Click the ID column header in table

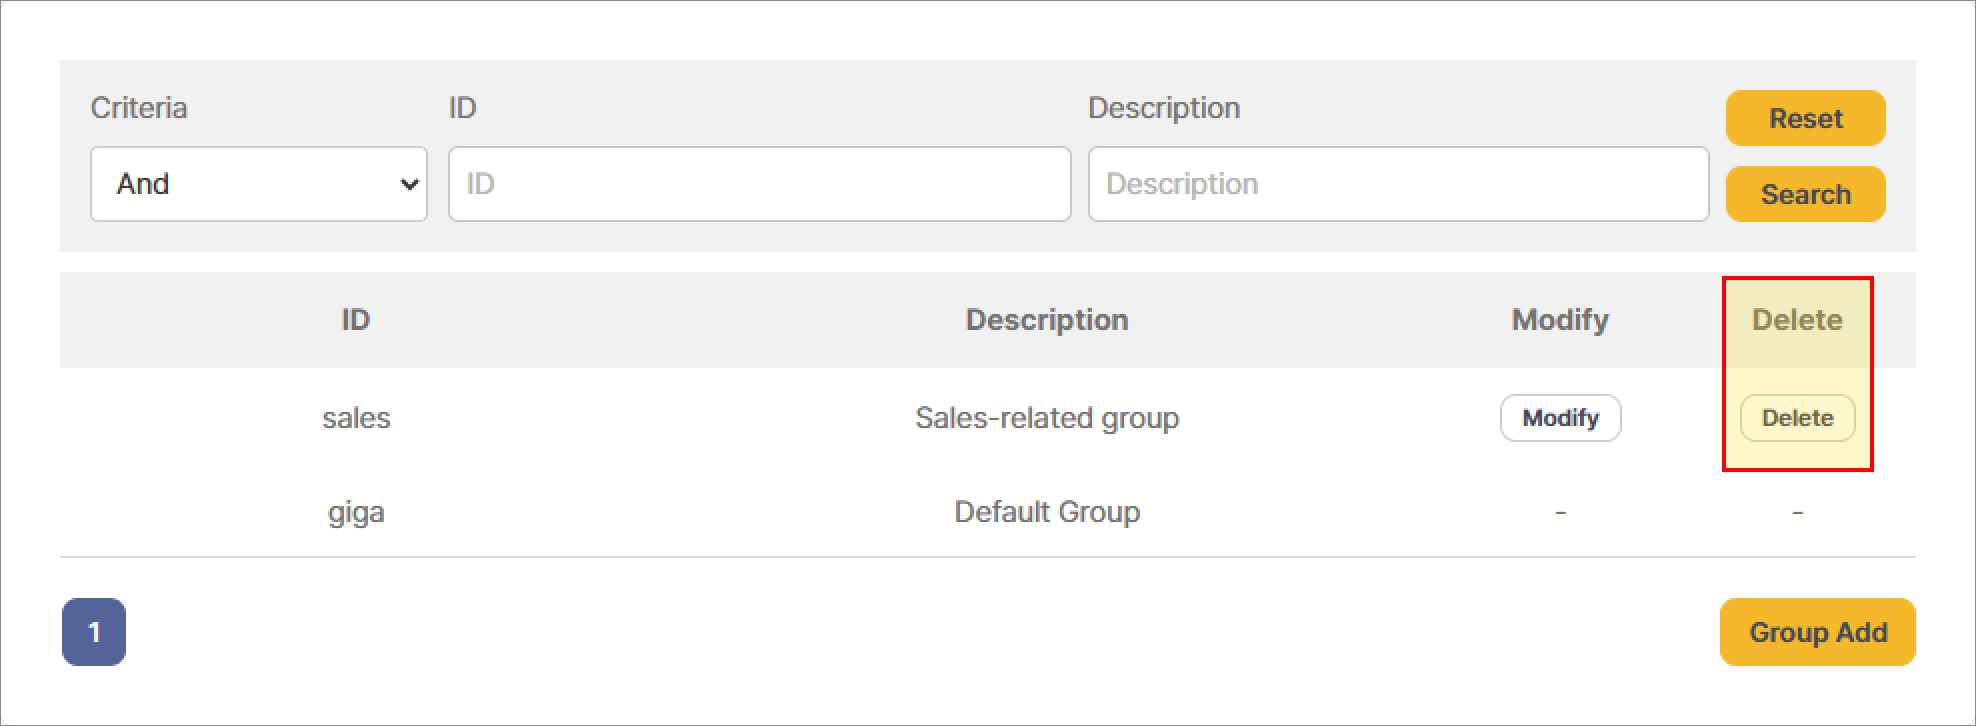356,320
